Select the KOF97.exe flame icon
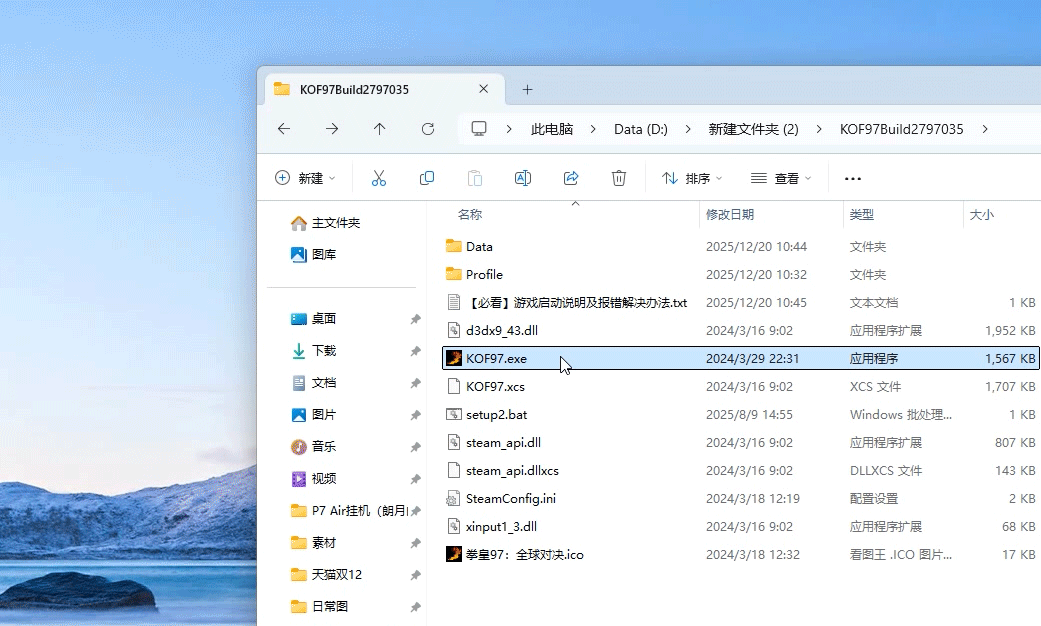The height and width of the screenshot is (626, 1041). (453, 358)
